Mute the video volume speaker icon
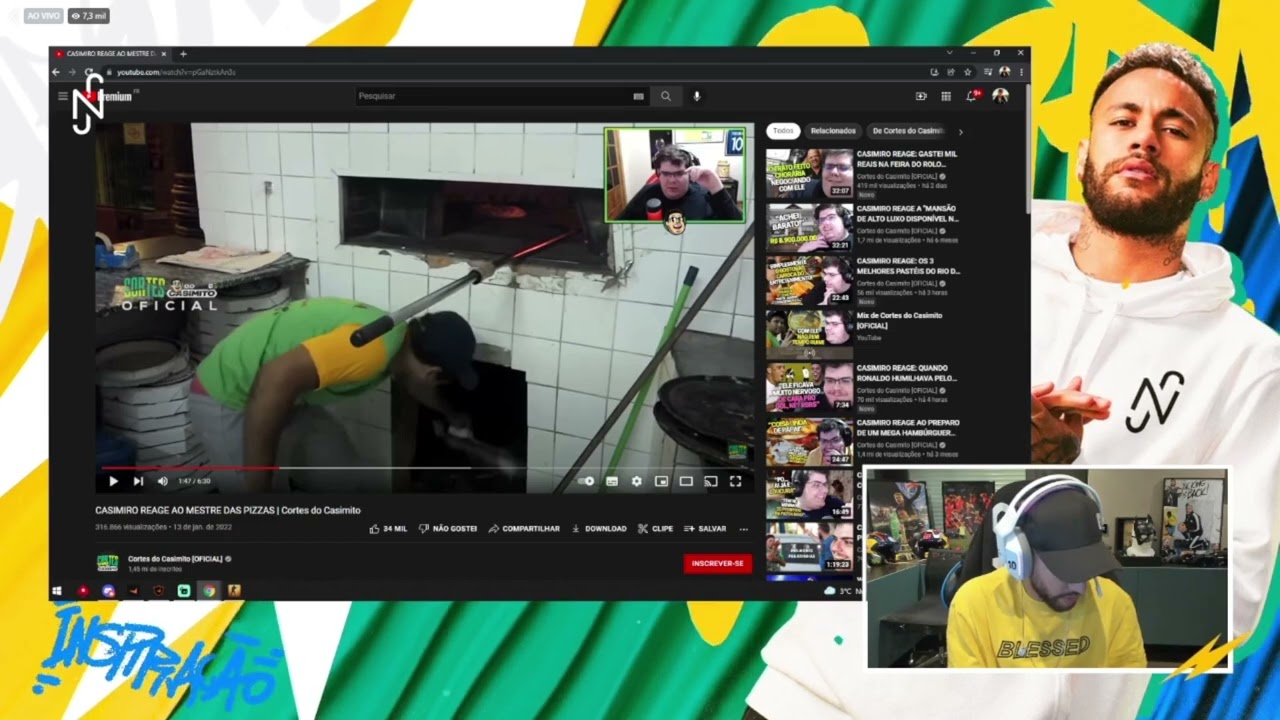Screen dimensions: 1280x720 tap(162, 481)
